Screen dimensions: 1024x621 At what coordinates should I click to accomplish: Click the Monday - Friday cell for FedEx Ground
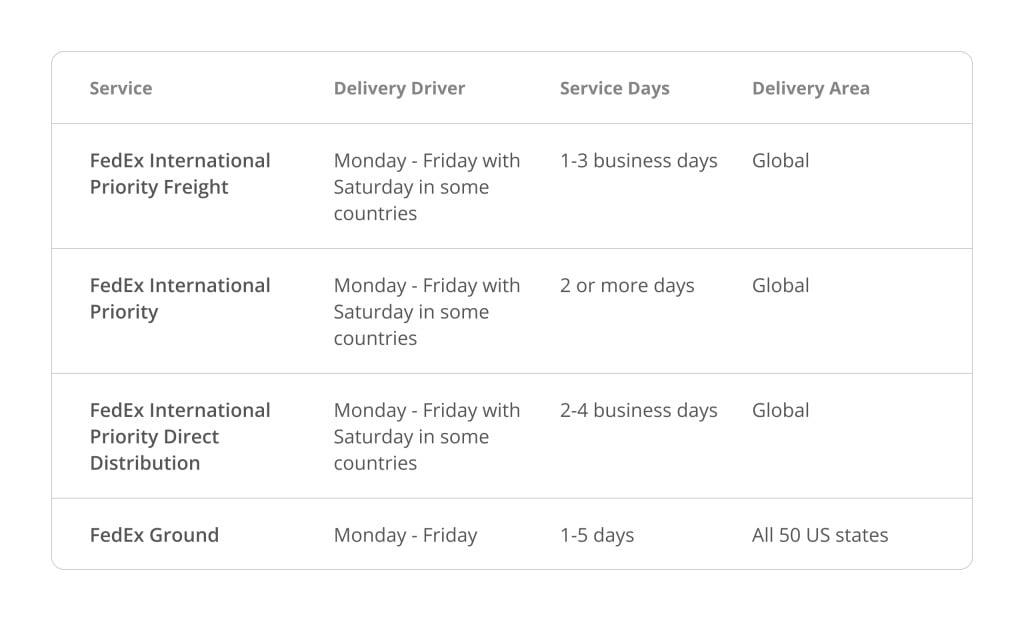(x=406, y=535)
